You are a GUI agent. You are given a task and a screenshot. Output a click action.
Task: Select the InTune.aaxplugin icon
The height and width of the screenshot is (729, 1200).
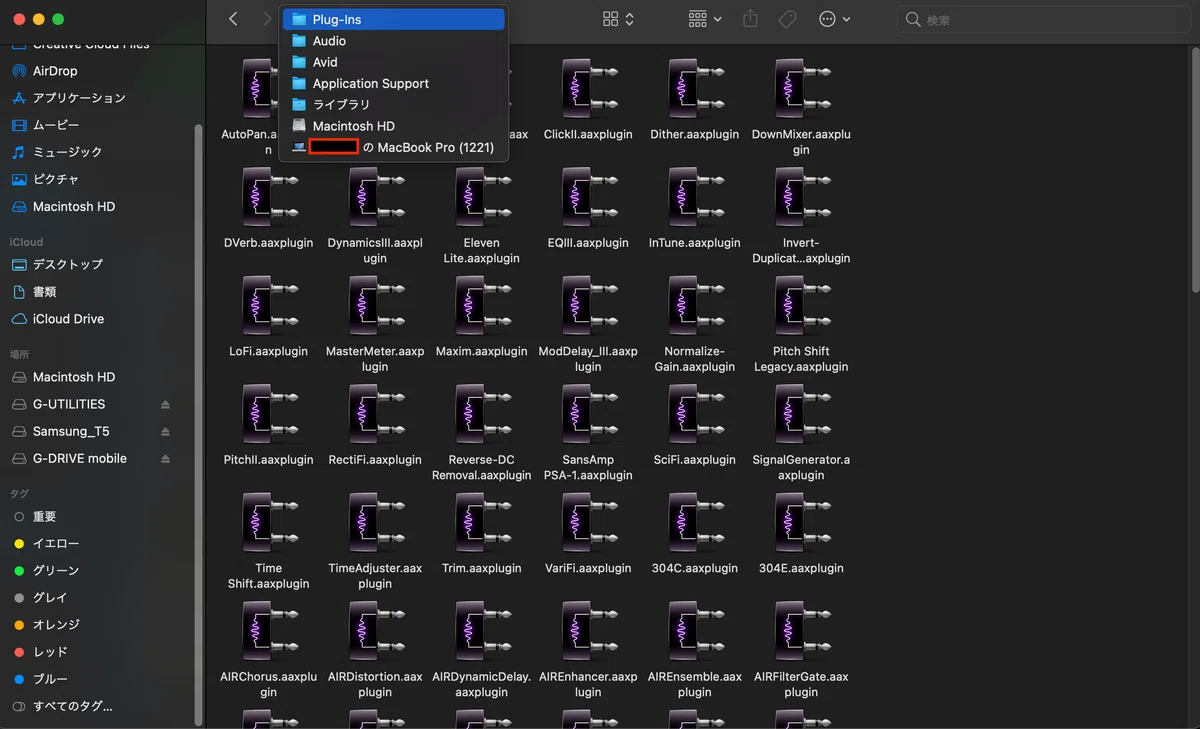[695, 197]
